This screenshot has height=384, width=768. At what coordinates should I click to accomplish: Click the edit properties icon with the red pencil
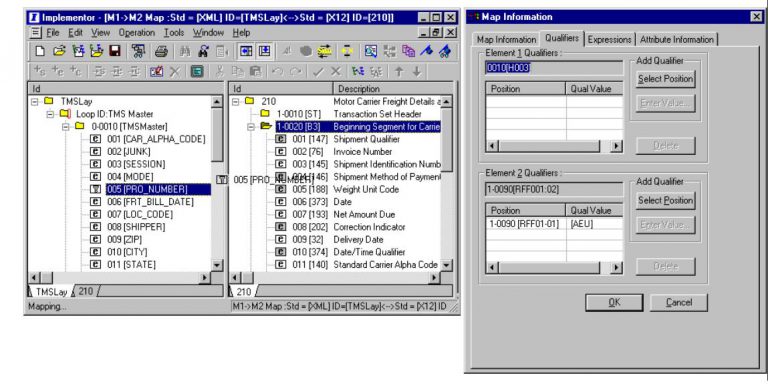coord(157,72)
